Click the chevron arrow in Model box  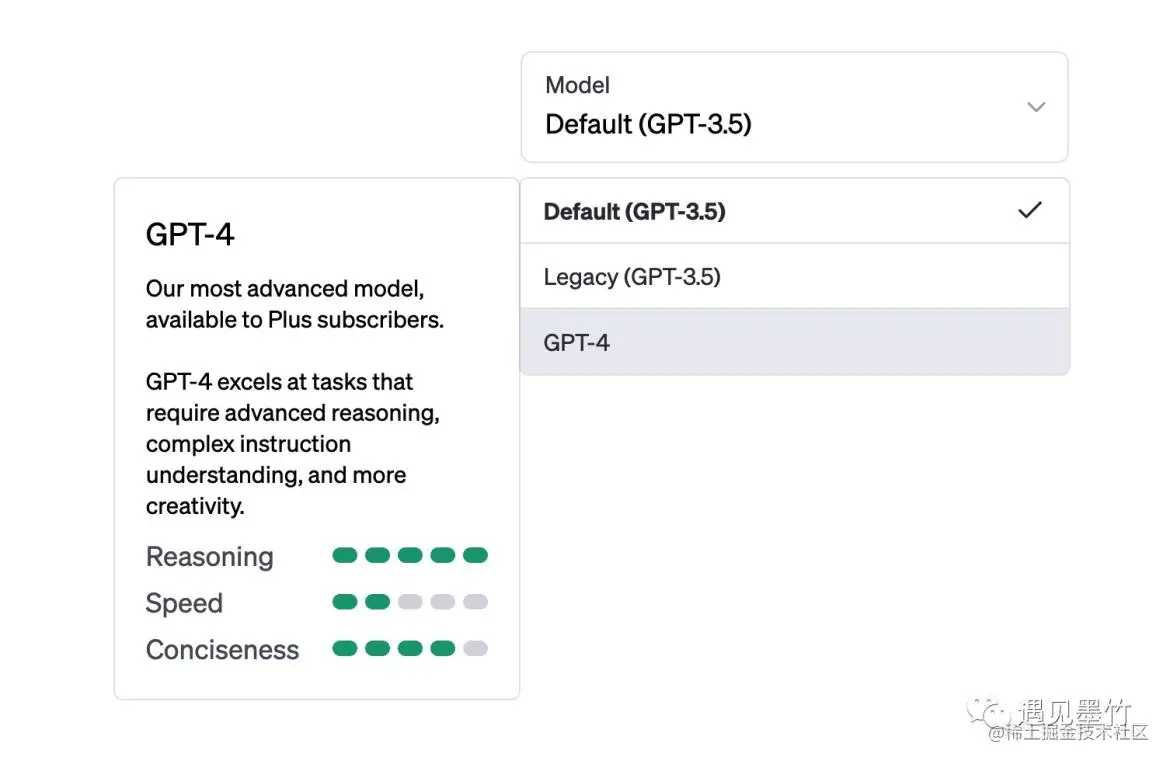pos(1036,107)
